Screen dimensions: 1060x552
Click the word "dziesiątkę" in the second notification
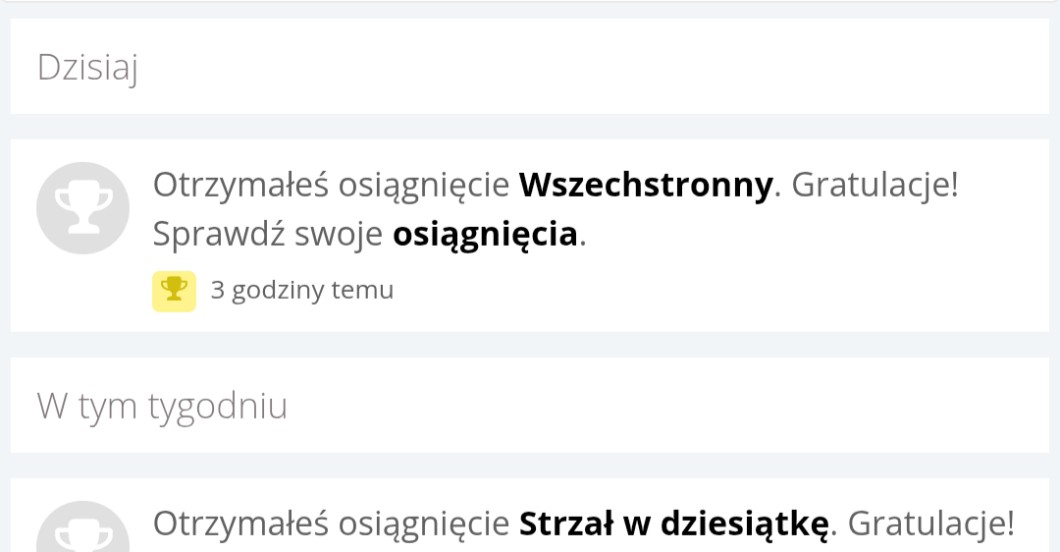pos(731,524)
